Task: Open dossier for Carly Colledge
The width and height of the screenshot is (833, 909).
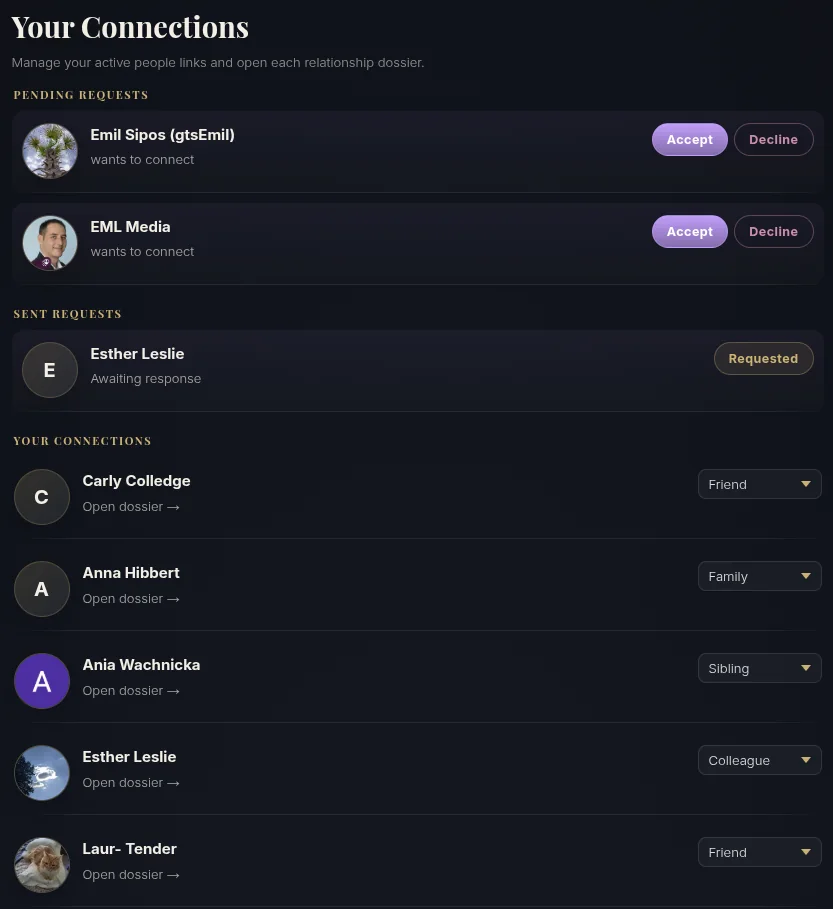Action: (x=131, y=507)
